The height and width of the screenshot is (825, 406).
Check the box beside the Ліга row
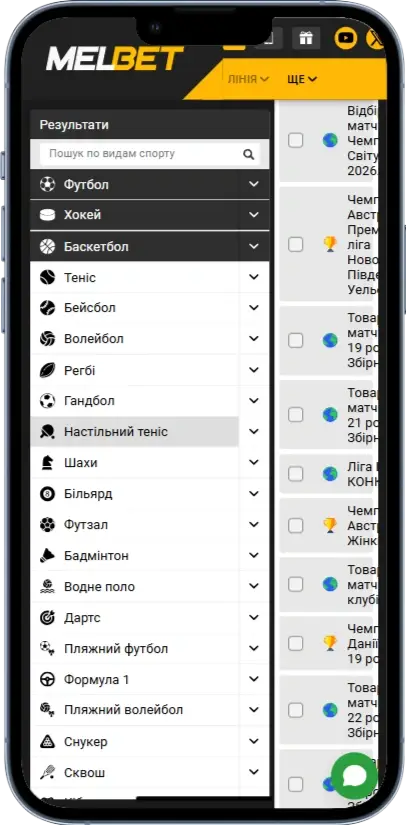tap(296, 474)
